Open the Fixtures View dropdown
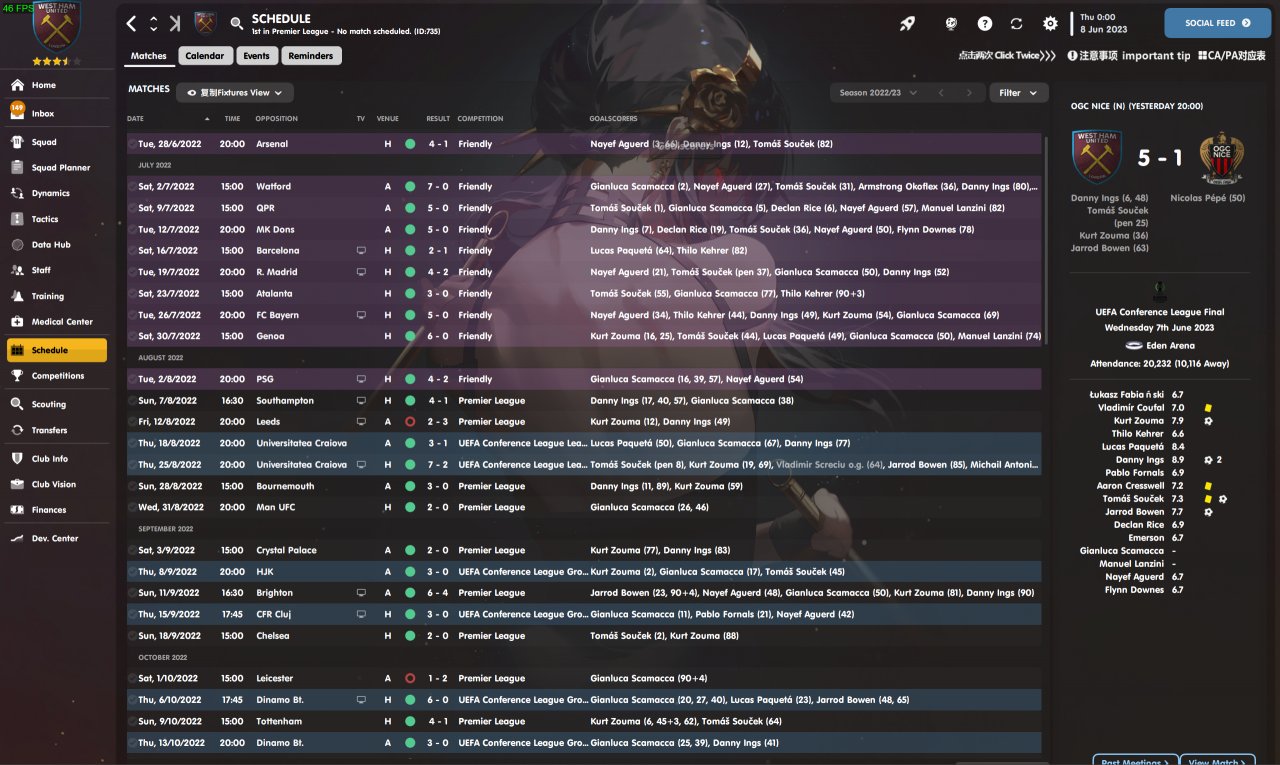The height and width of the screenshot is (765, 1280). tap(235, 93)
